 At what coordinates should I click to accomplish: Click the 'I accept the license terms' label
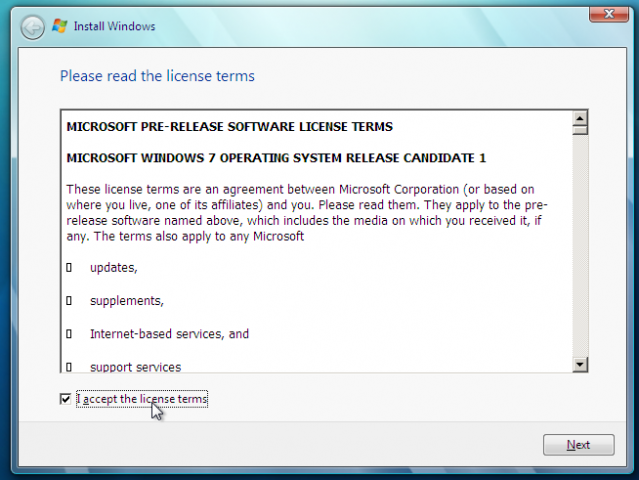tap(142, 399)
